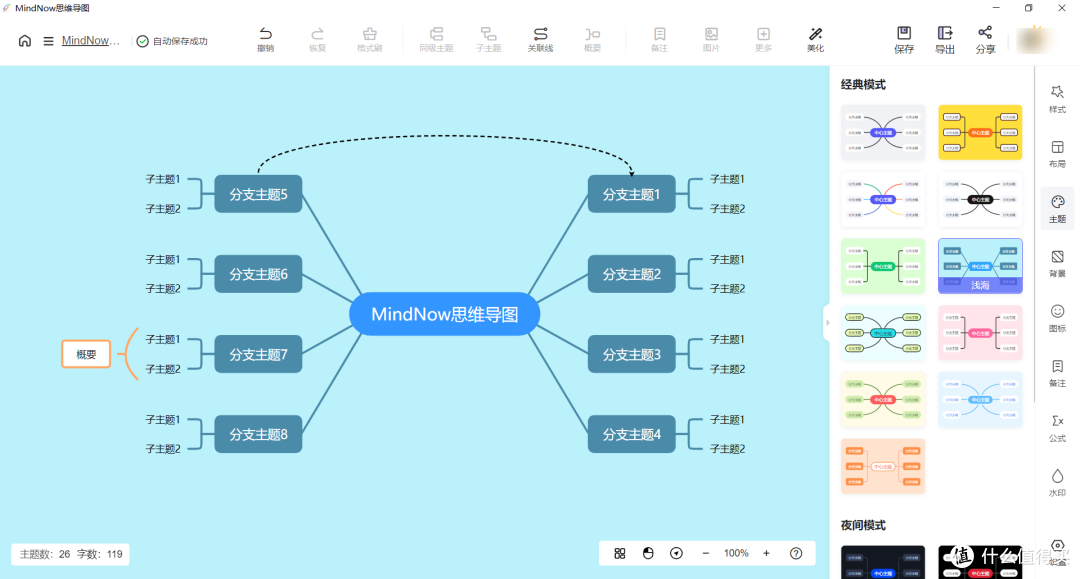Insert a 概要 summary from toolbar
1080x579 pixels.
[x=592, y=40]
